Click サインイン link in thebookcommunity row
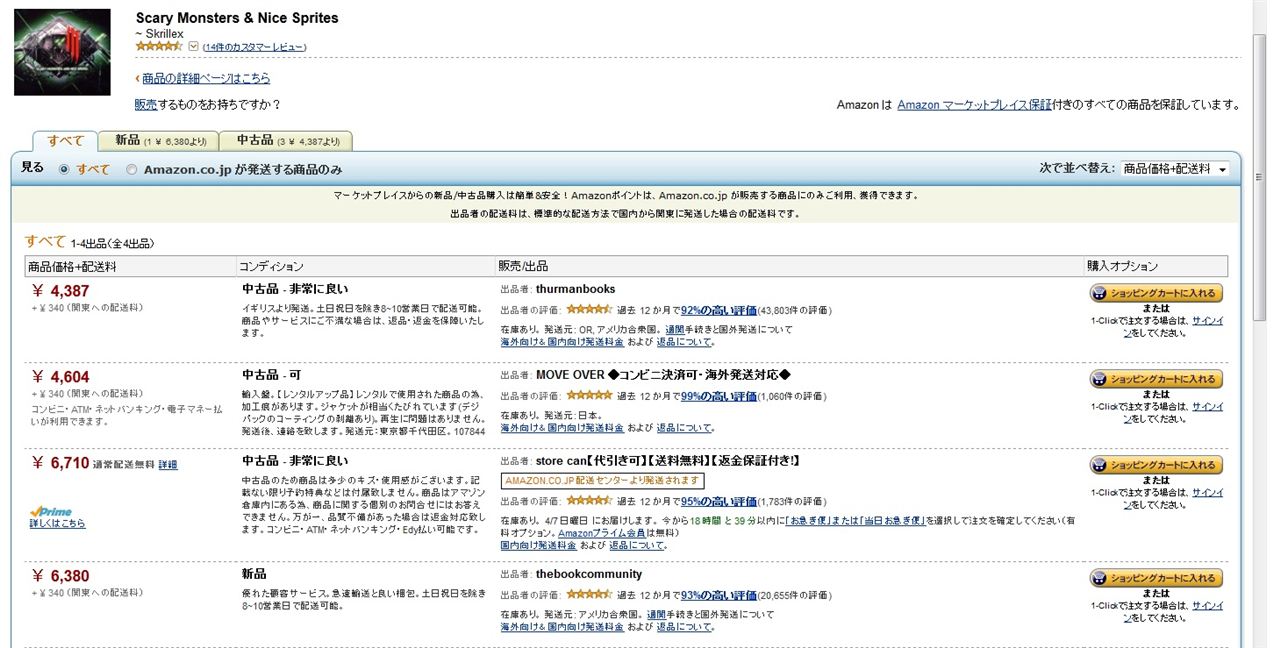The image size is (1280, 648). [1207, 606]
